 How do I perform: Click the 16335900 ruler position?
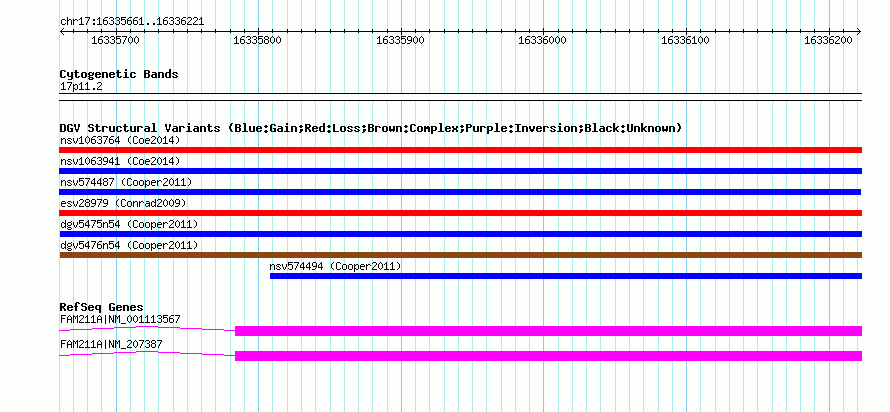pyautogui.click(x=401, y=41)
